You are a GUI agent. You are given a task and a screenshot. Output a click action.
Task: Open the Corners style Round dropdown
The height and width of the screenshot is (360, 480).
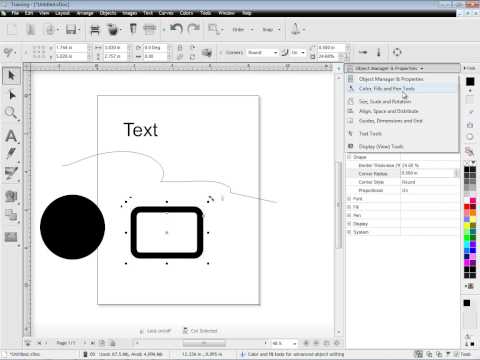point(262,53)
